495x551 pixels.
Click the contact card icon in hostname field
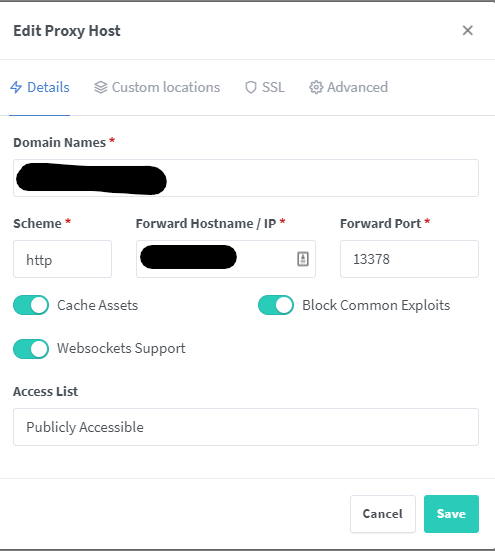coord(303,259)
